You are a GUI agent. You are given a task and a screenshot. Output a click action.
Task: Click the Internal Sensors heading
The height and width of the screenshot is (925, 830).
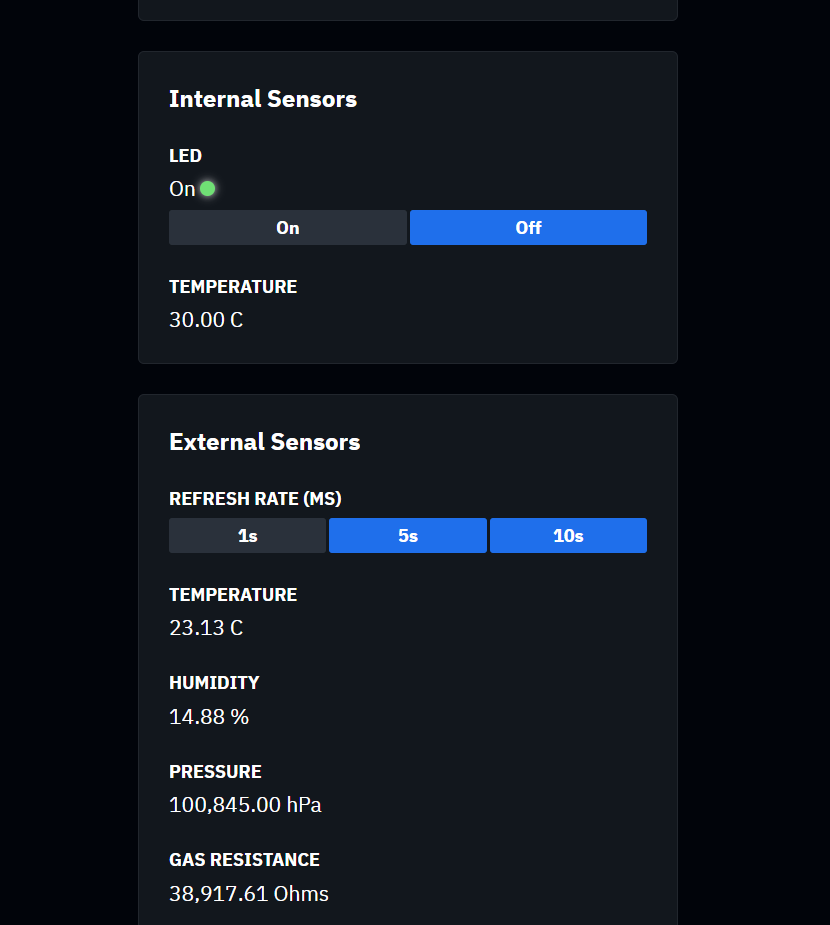click(x=263, y=99)
